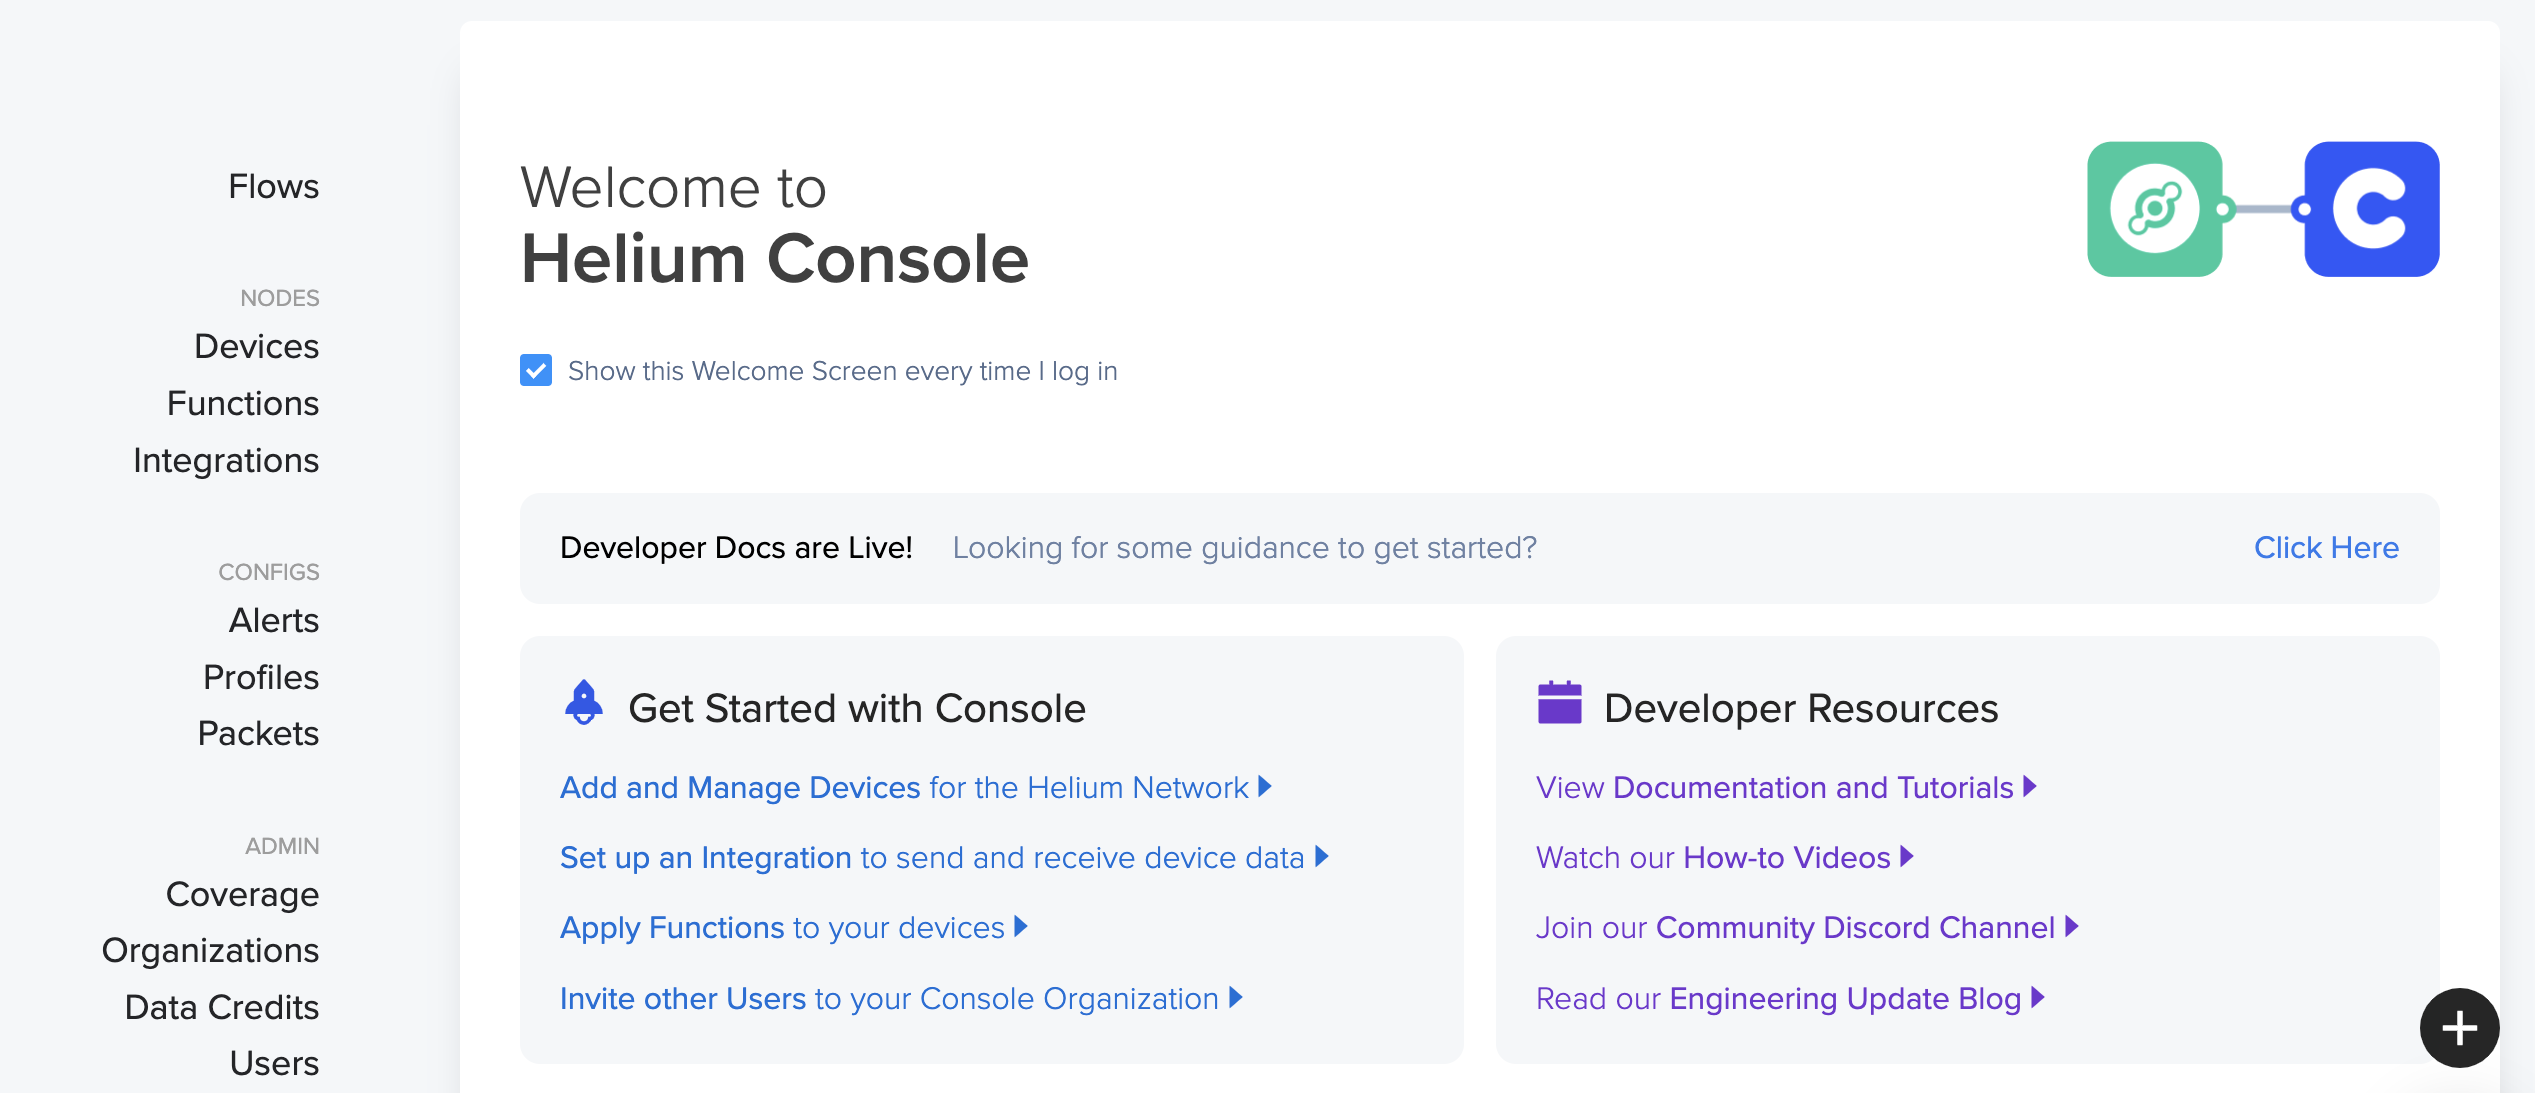
Task: Open the Functions sidebar item
Action: (243, 403)
